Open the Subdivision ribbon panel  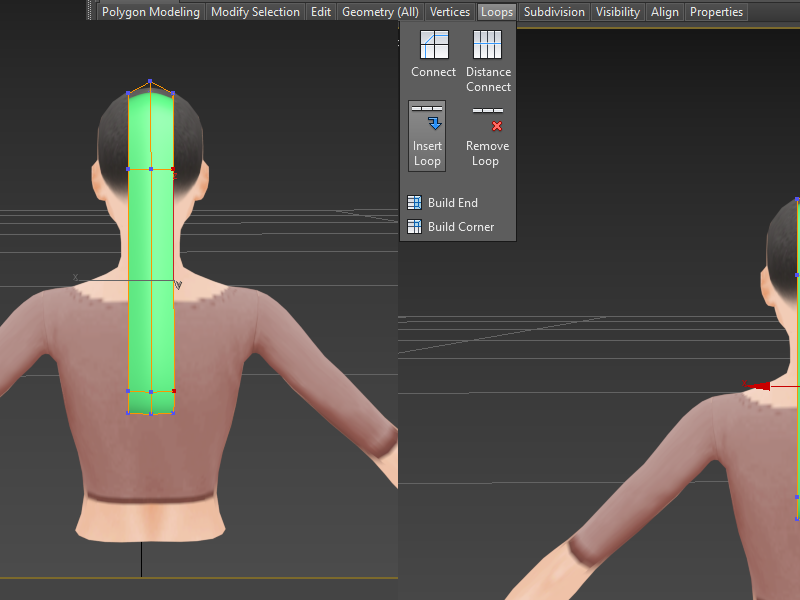coord(554,12)
